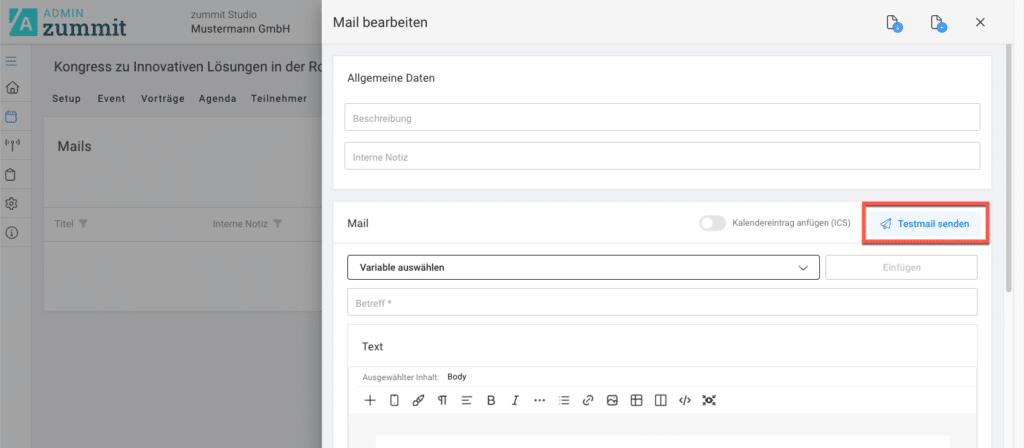The height and width of the screenshot is (448, 1024).
Task: Insert an image using the editor toolbar
Action: [612, 400]
